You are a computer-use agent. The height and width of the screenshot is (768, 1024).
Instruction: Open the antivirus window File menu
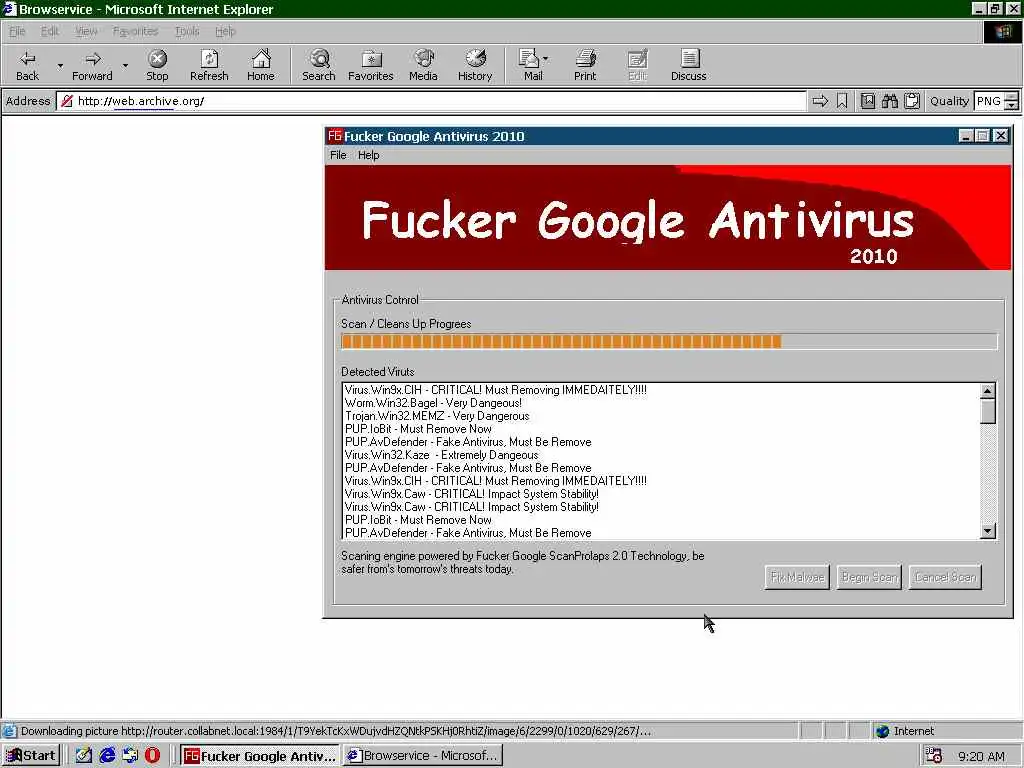pos(338,155)
